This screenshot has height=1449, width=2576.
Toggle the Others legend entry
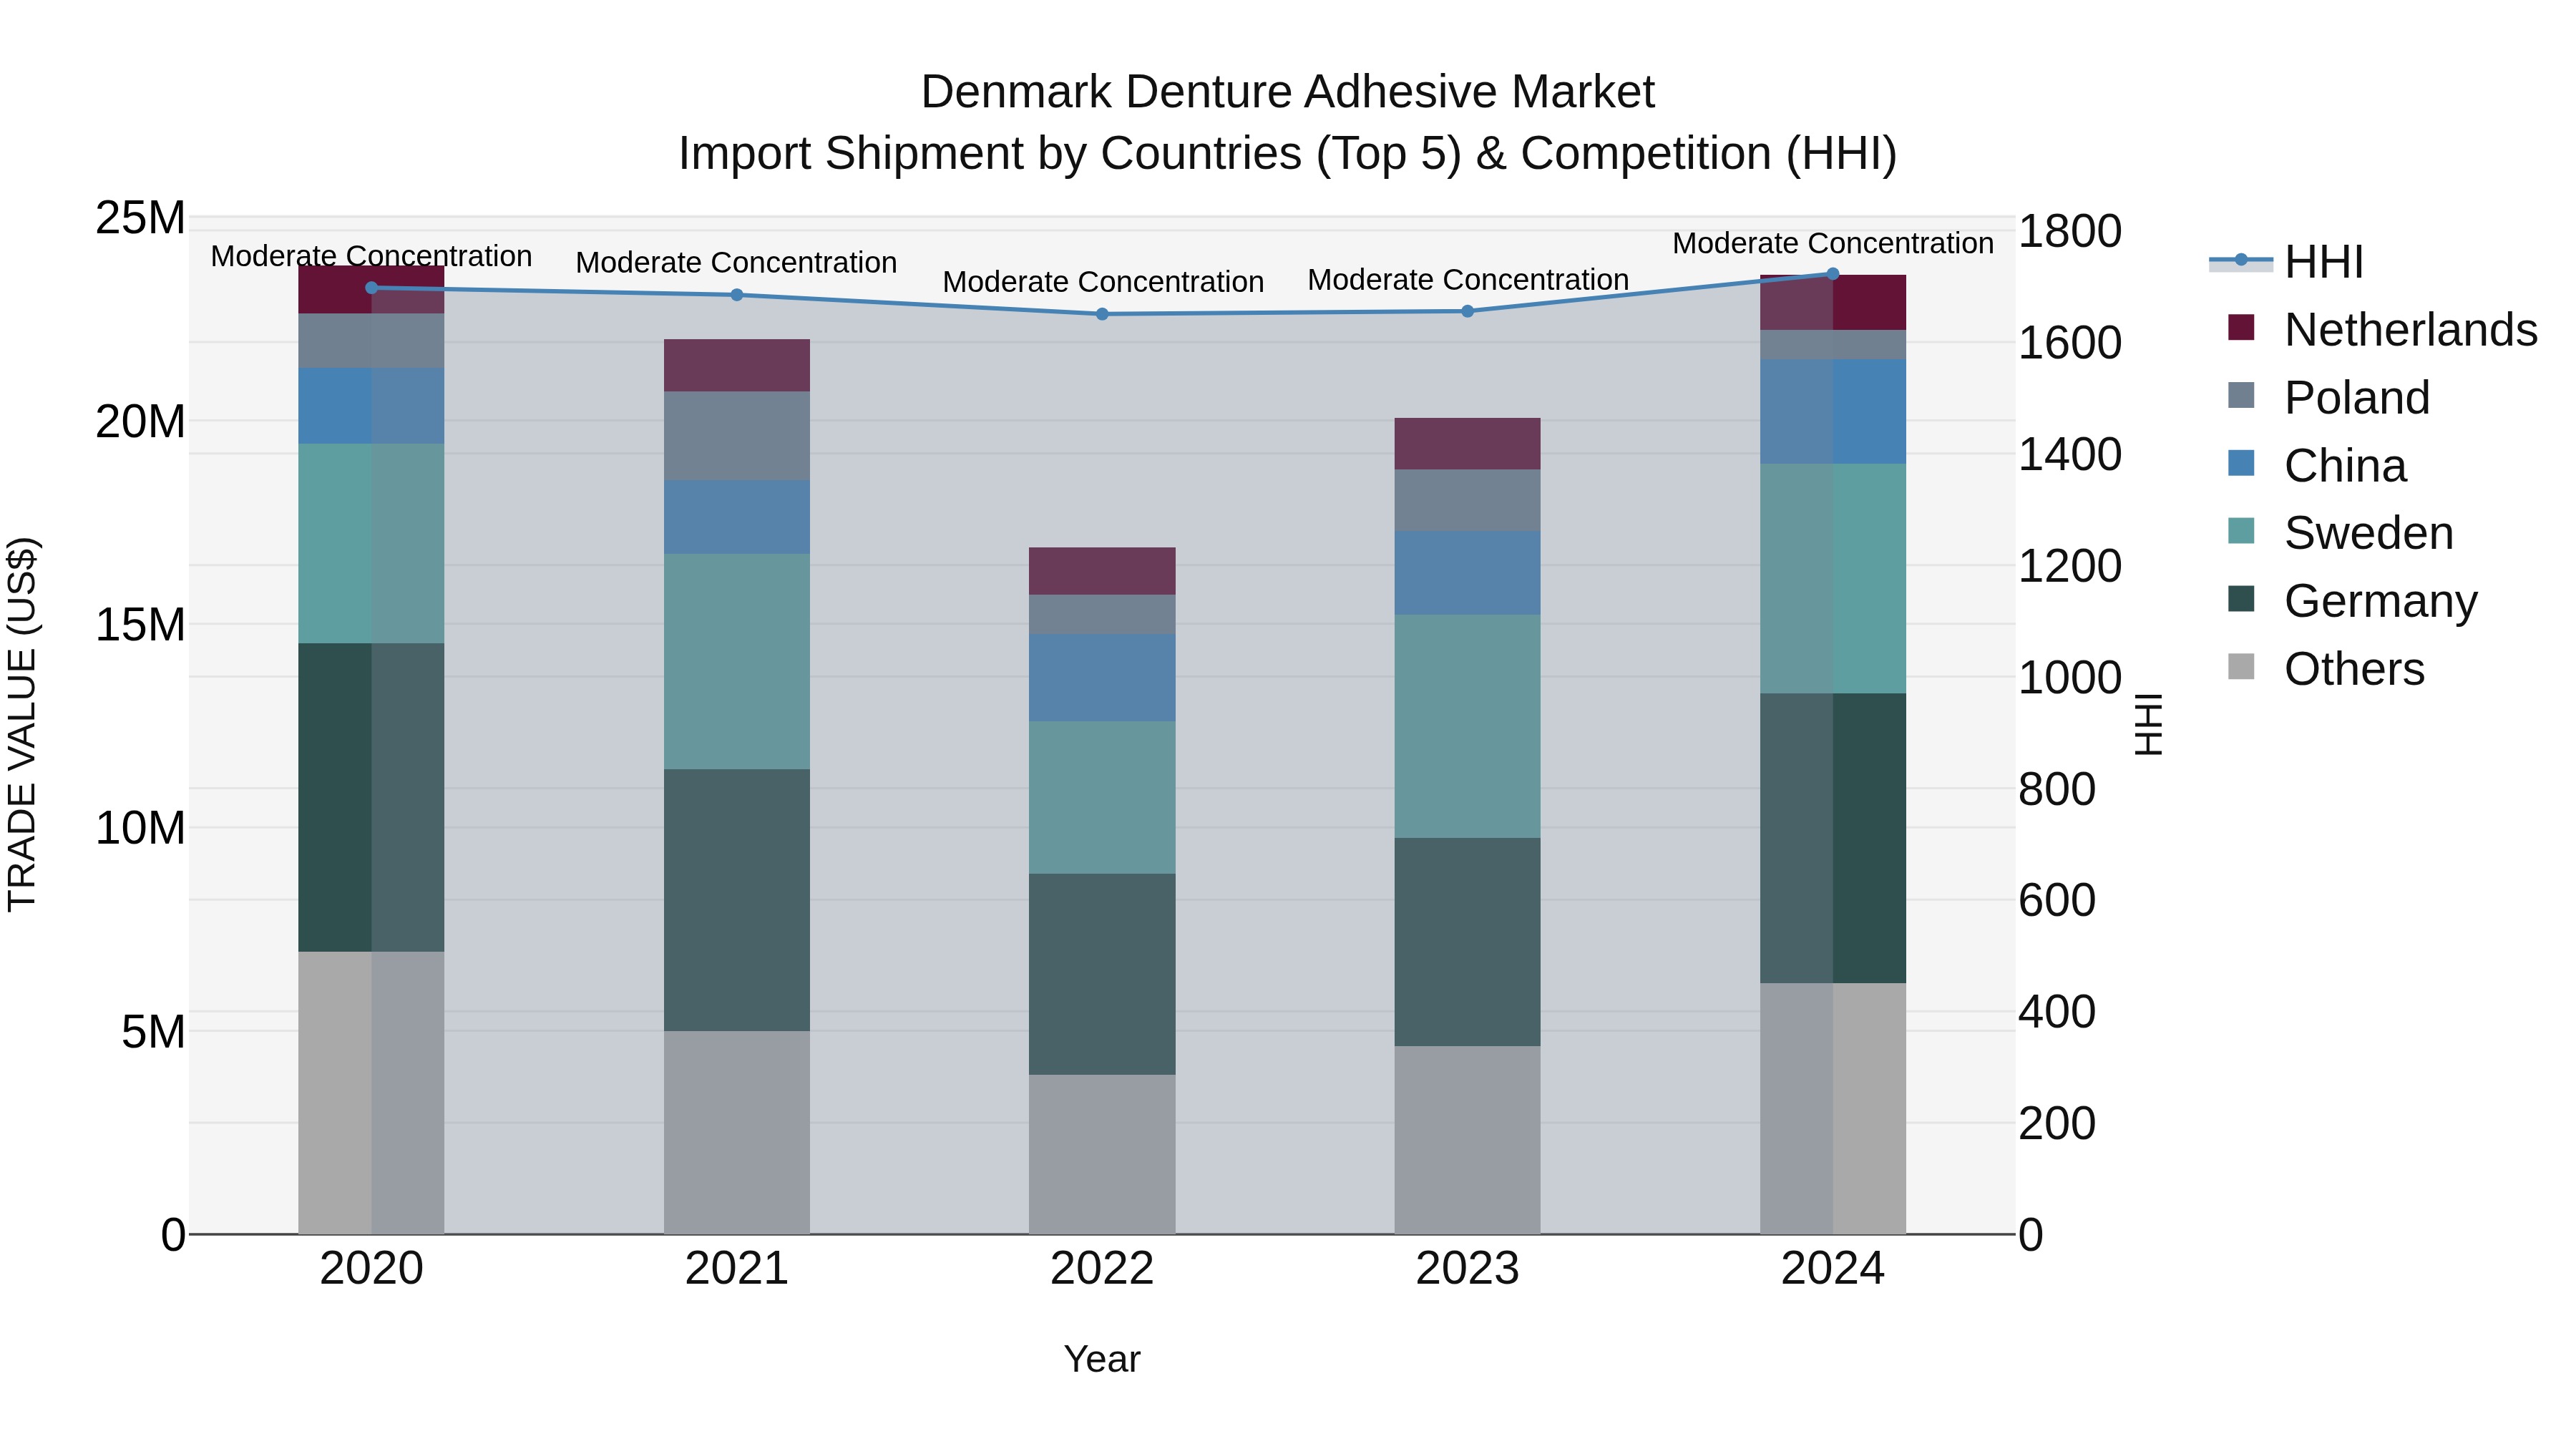[x=2326, y=669]
